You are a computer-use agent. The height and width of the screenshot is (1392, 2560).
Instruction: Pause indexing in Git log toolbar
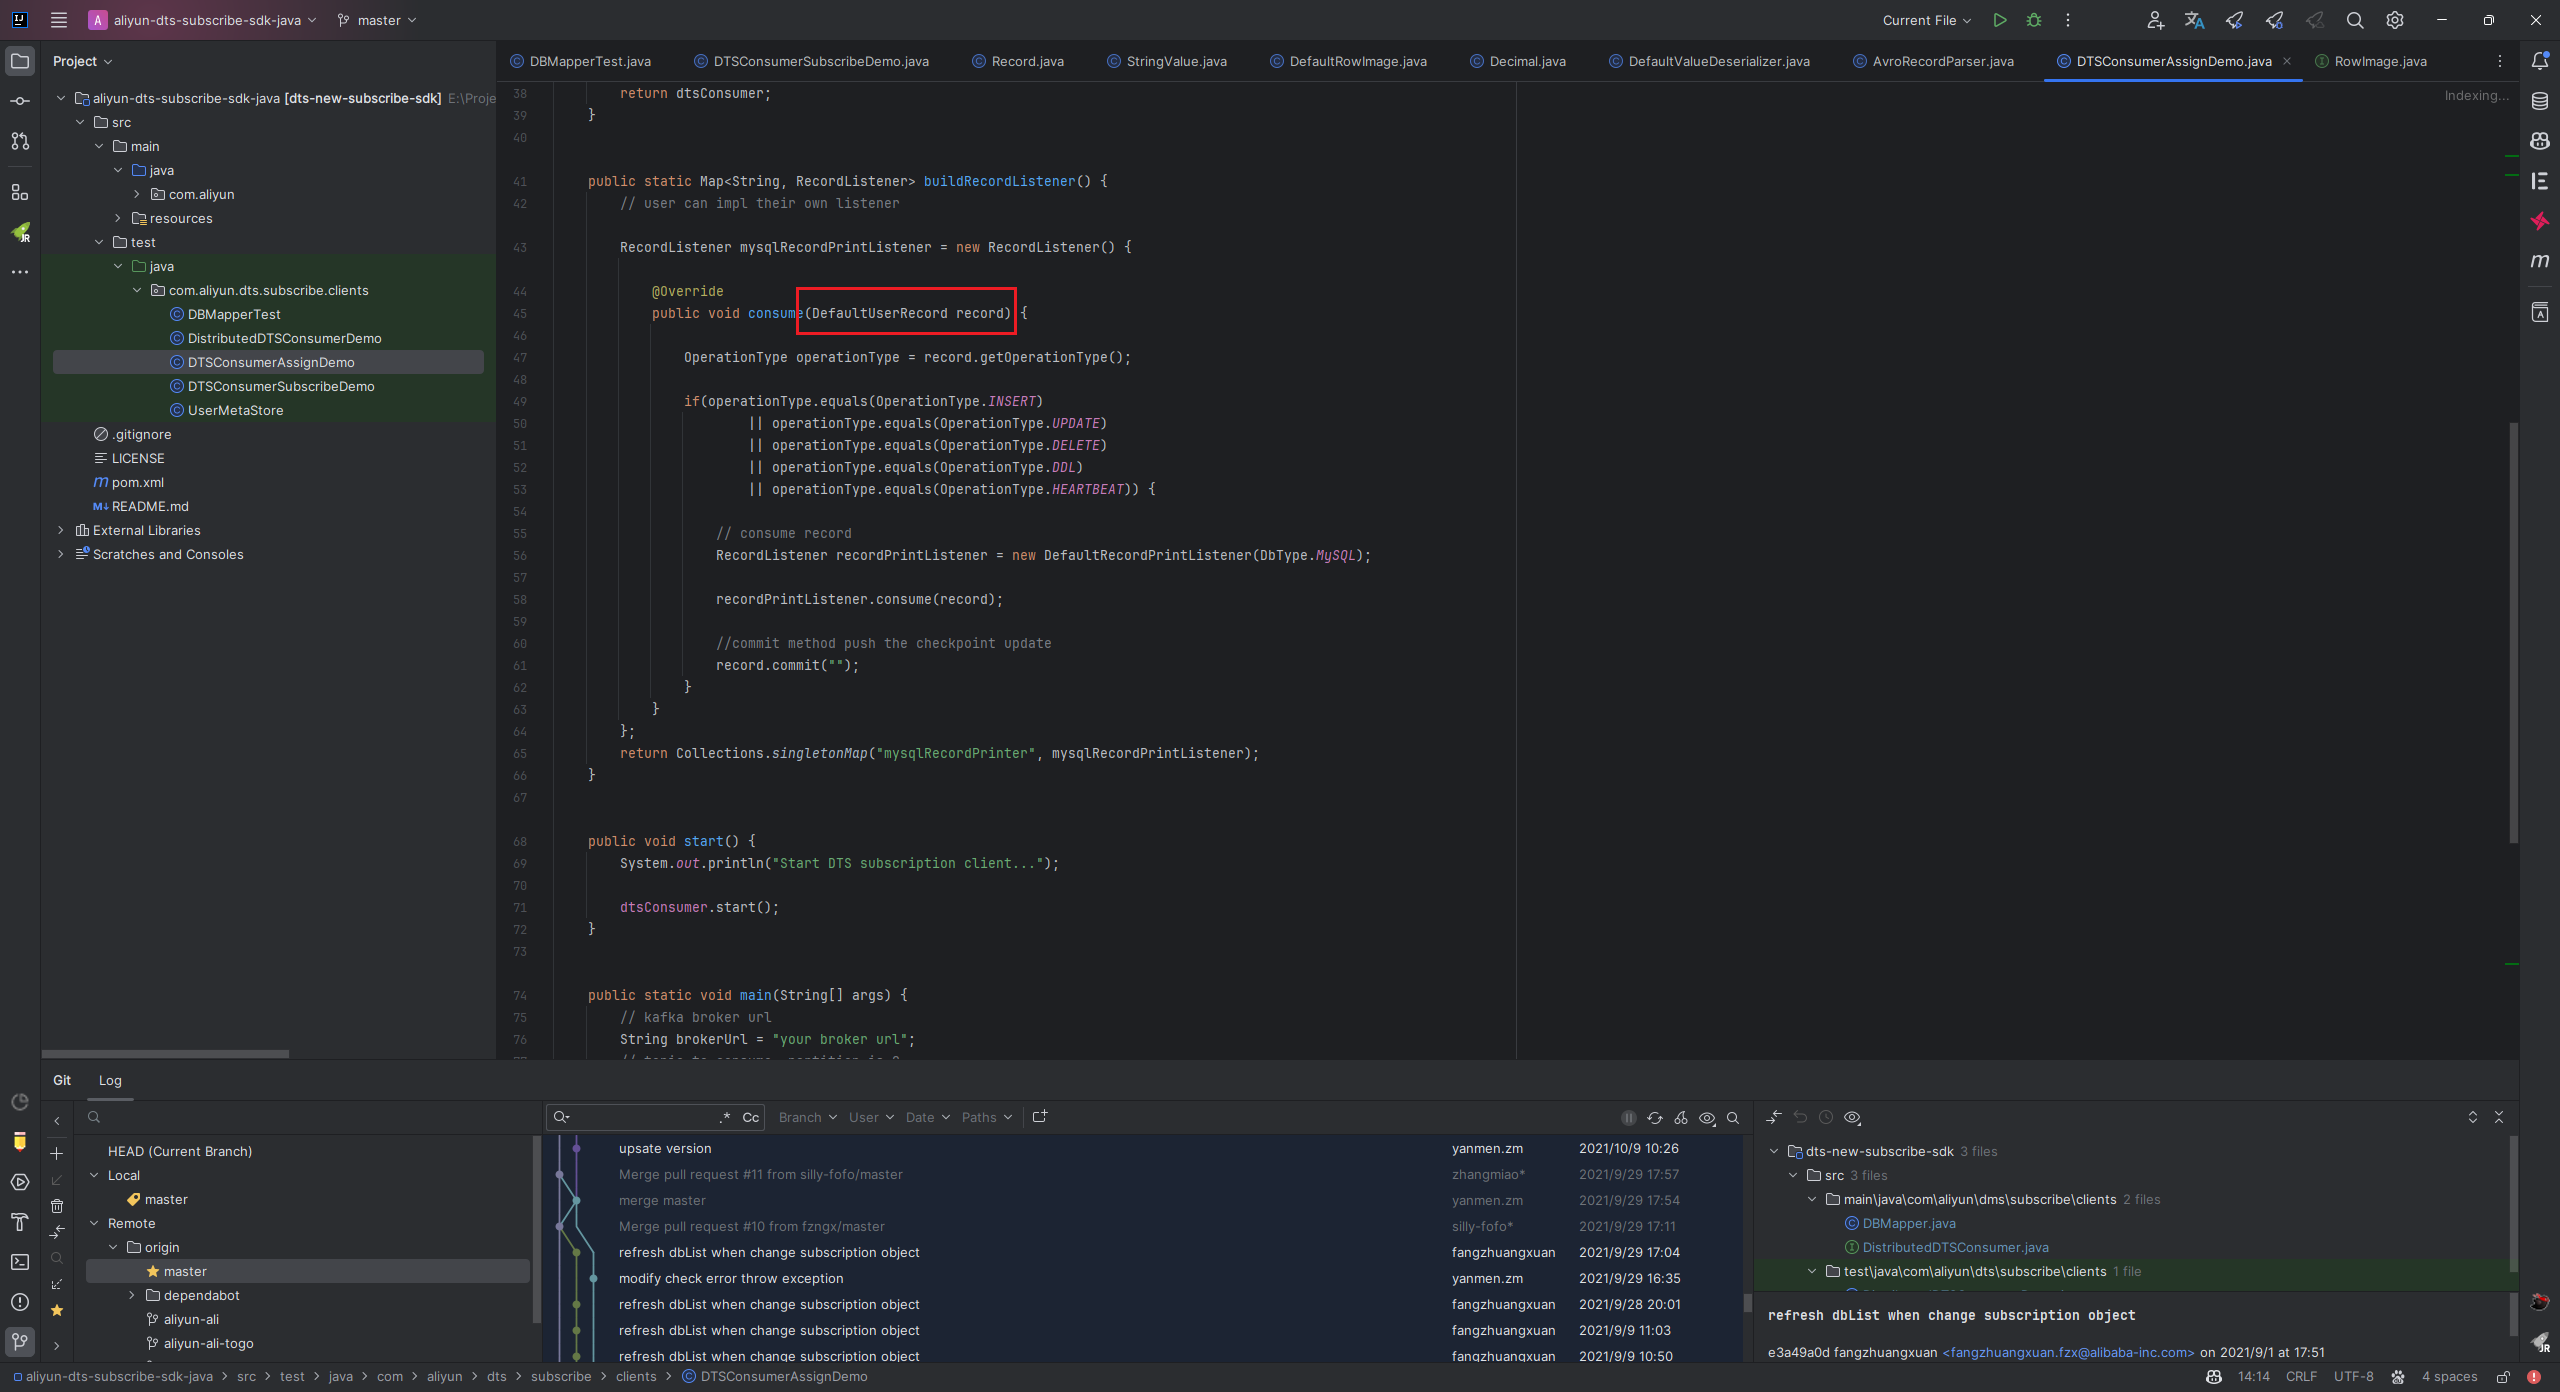click(1629, 1118)
